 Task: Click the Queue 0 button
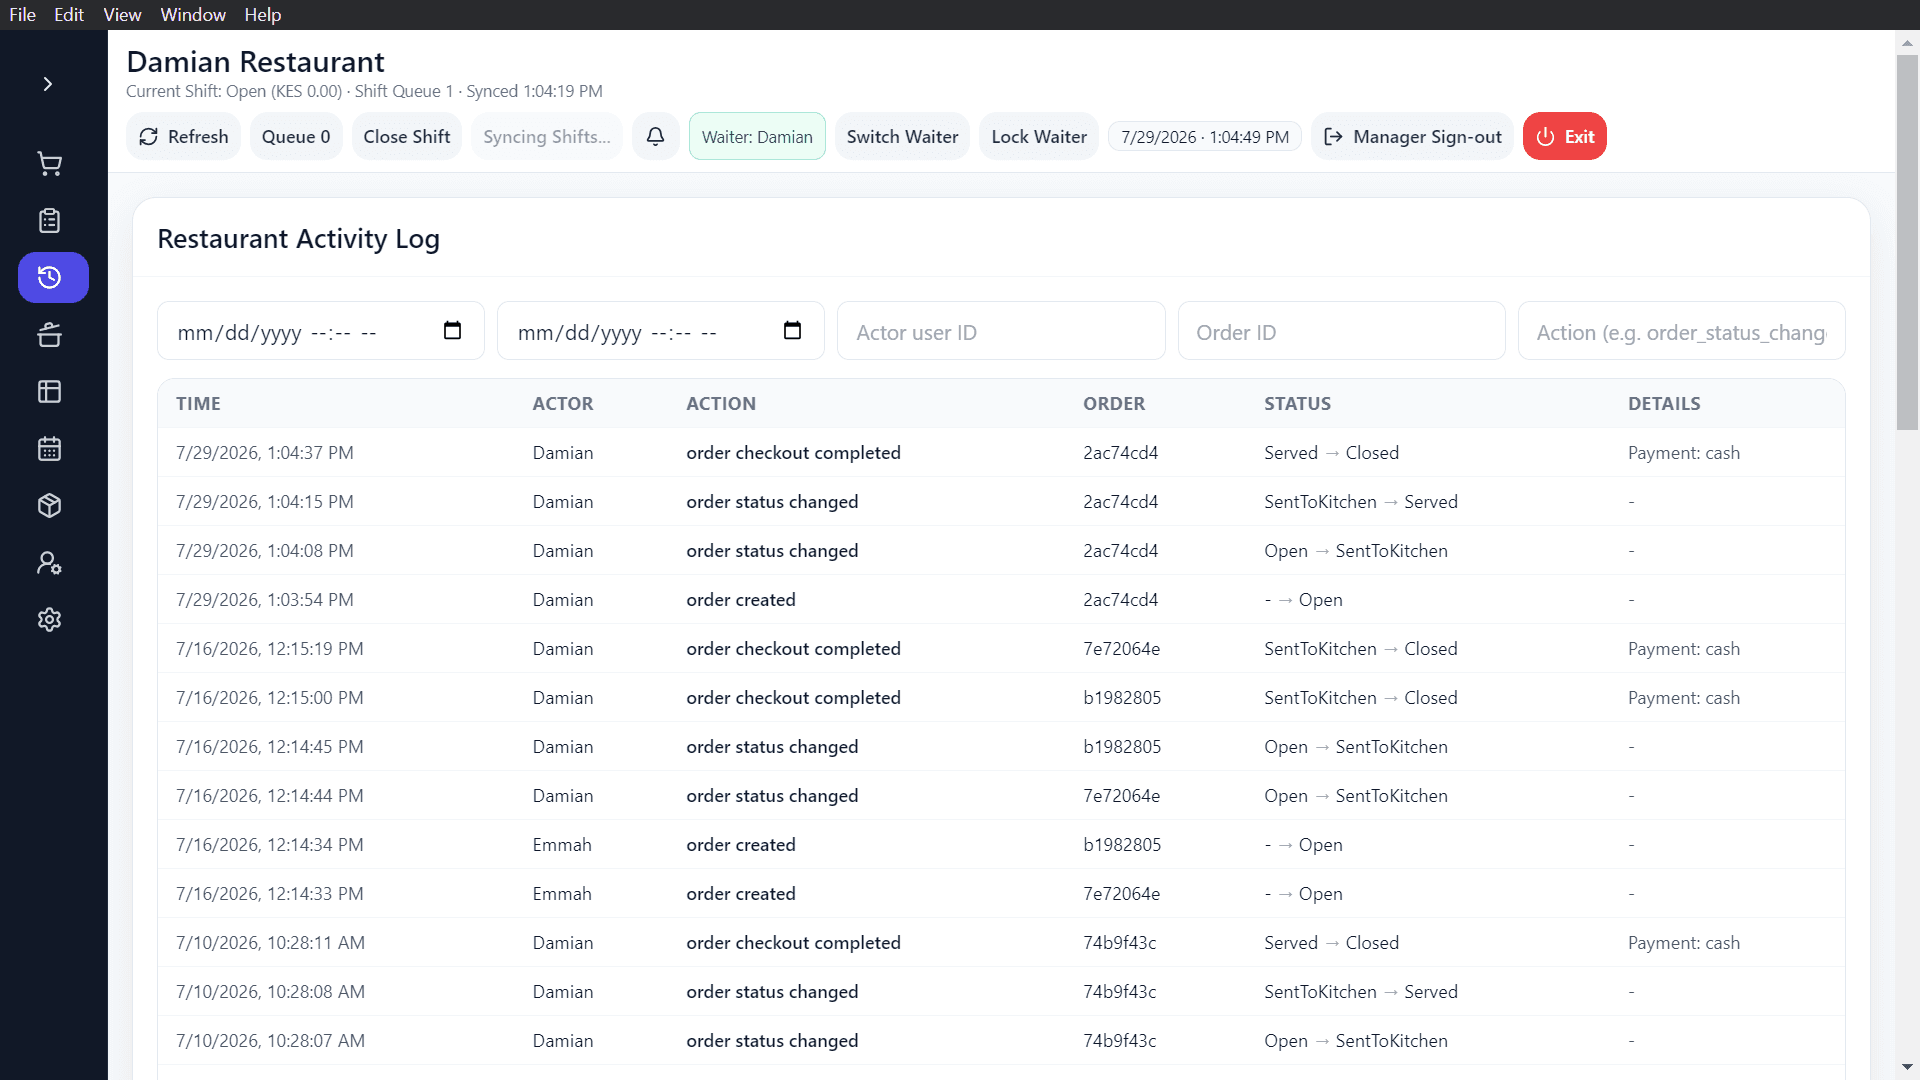(x=296, y=136)
